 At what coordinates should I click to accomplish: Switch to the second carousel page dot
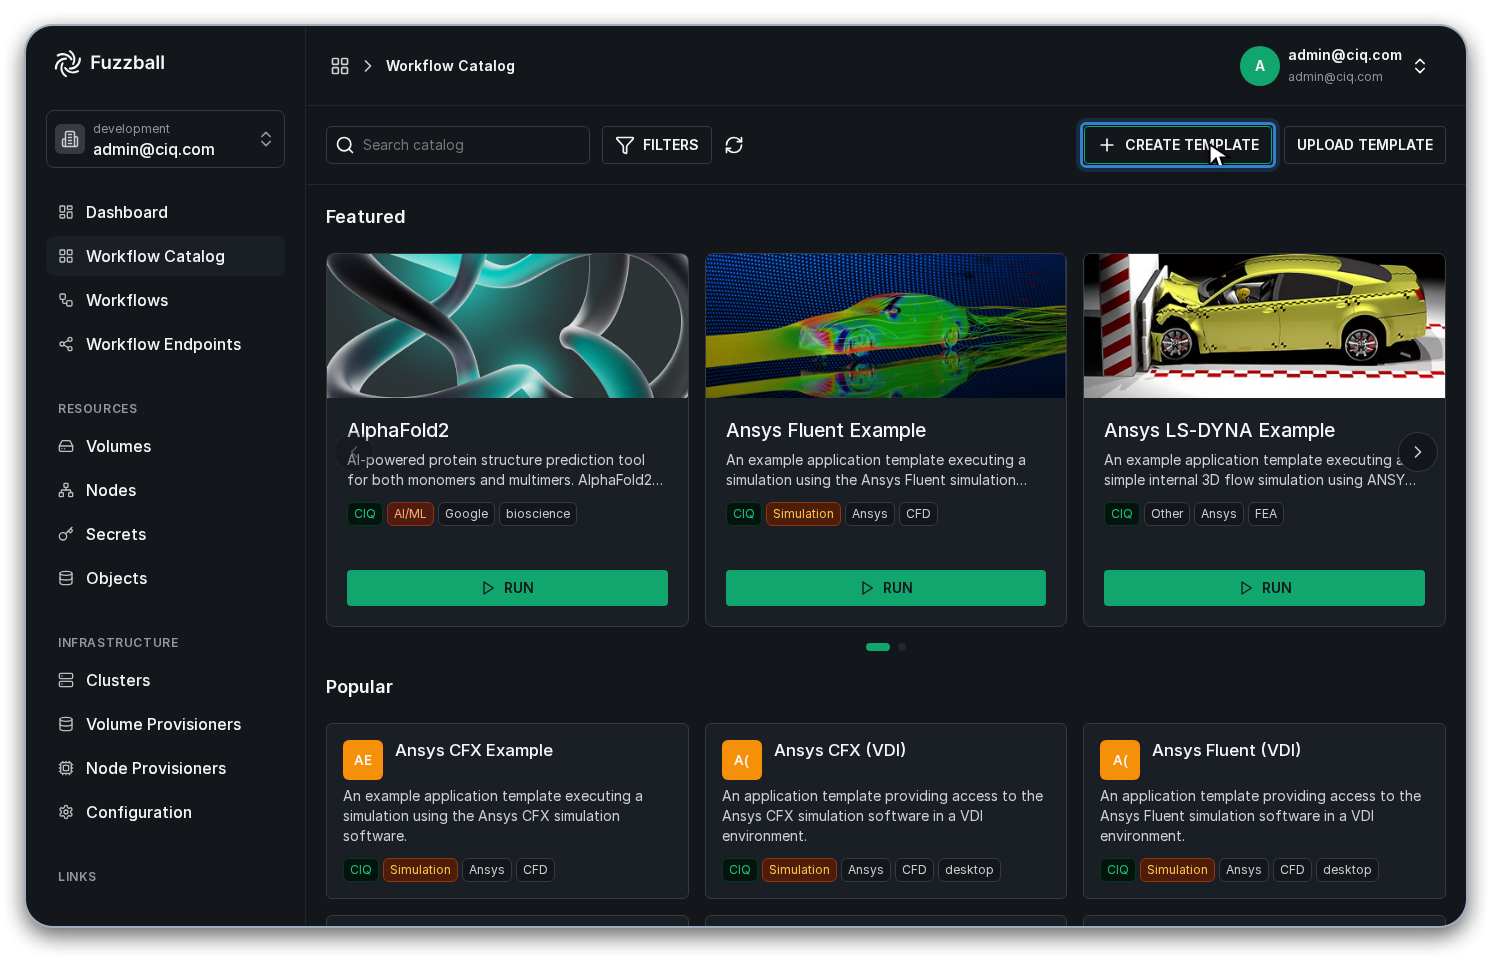(902, 647)
